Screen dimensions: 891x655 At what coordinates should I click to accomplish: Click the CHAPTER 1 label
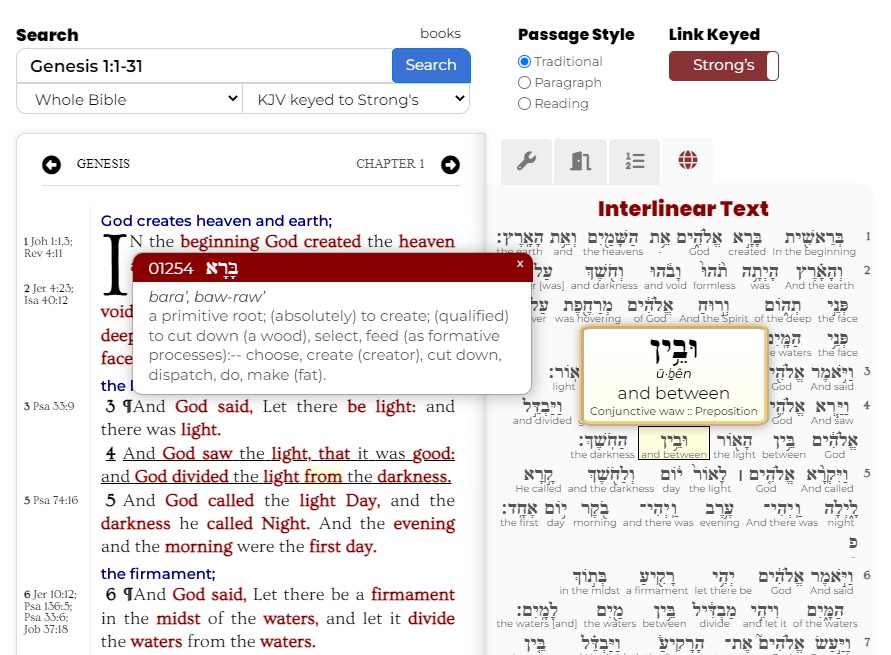pos(390,164)
